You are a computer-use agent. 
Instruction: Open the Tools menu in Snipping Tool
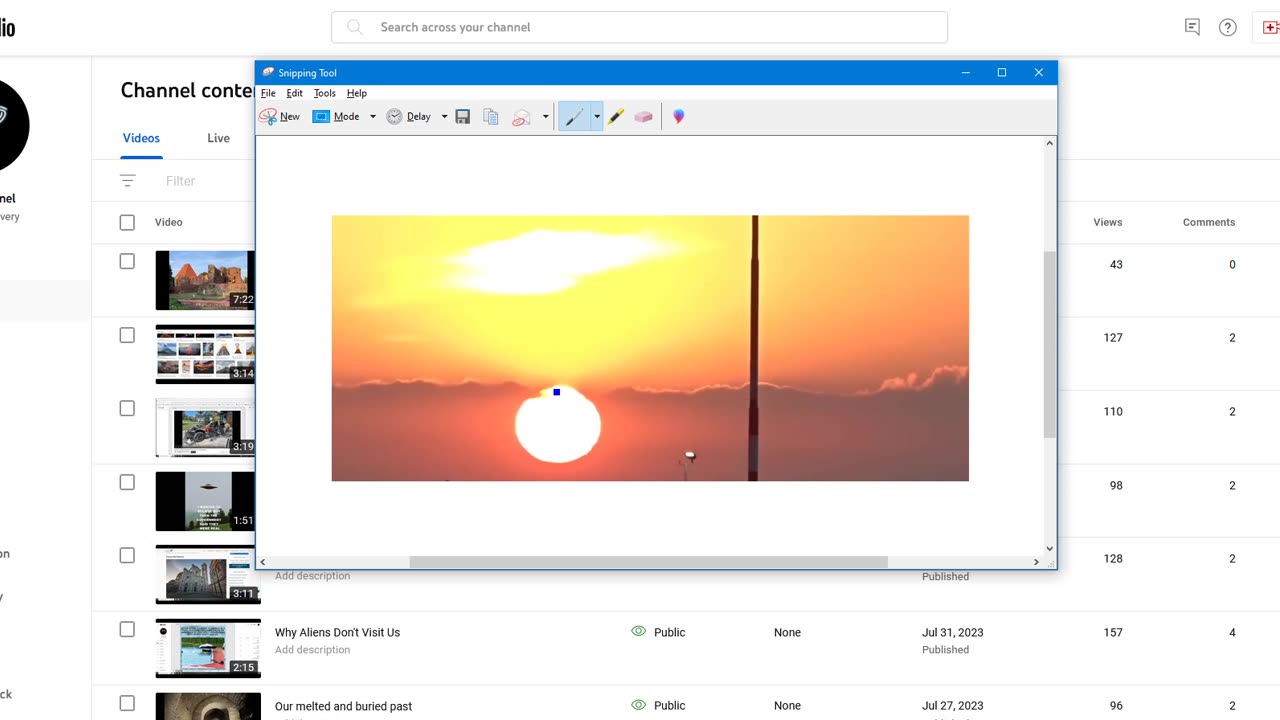tap(325, 93)
